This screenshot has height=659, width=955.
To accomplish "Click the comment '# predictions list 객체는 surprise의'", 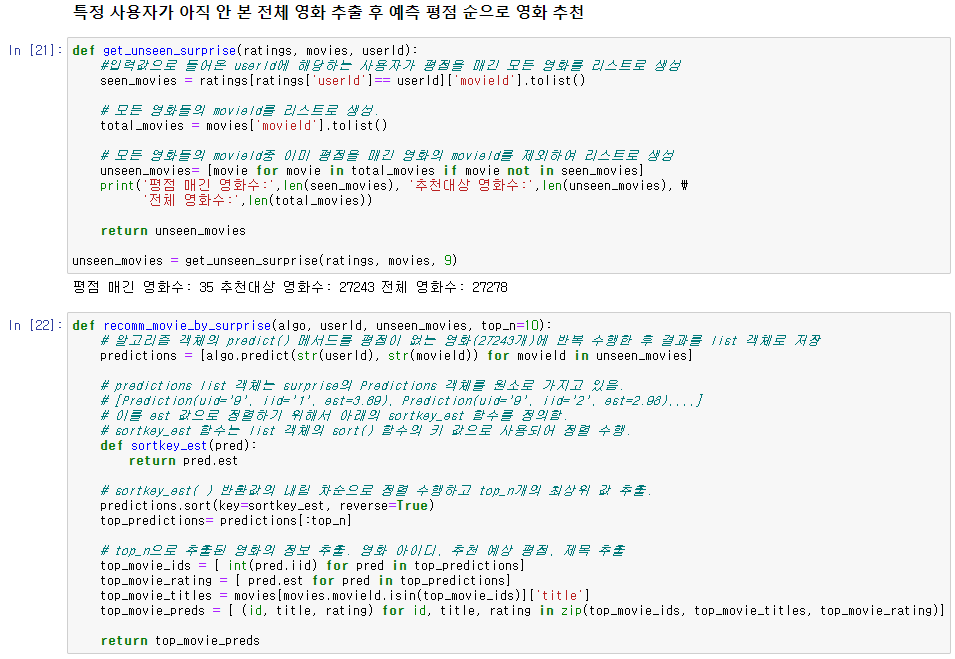I will (x=361, y=385).
